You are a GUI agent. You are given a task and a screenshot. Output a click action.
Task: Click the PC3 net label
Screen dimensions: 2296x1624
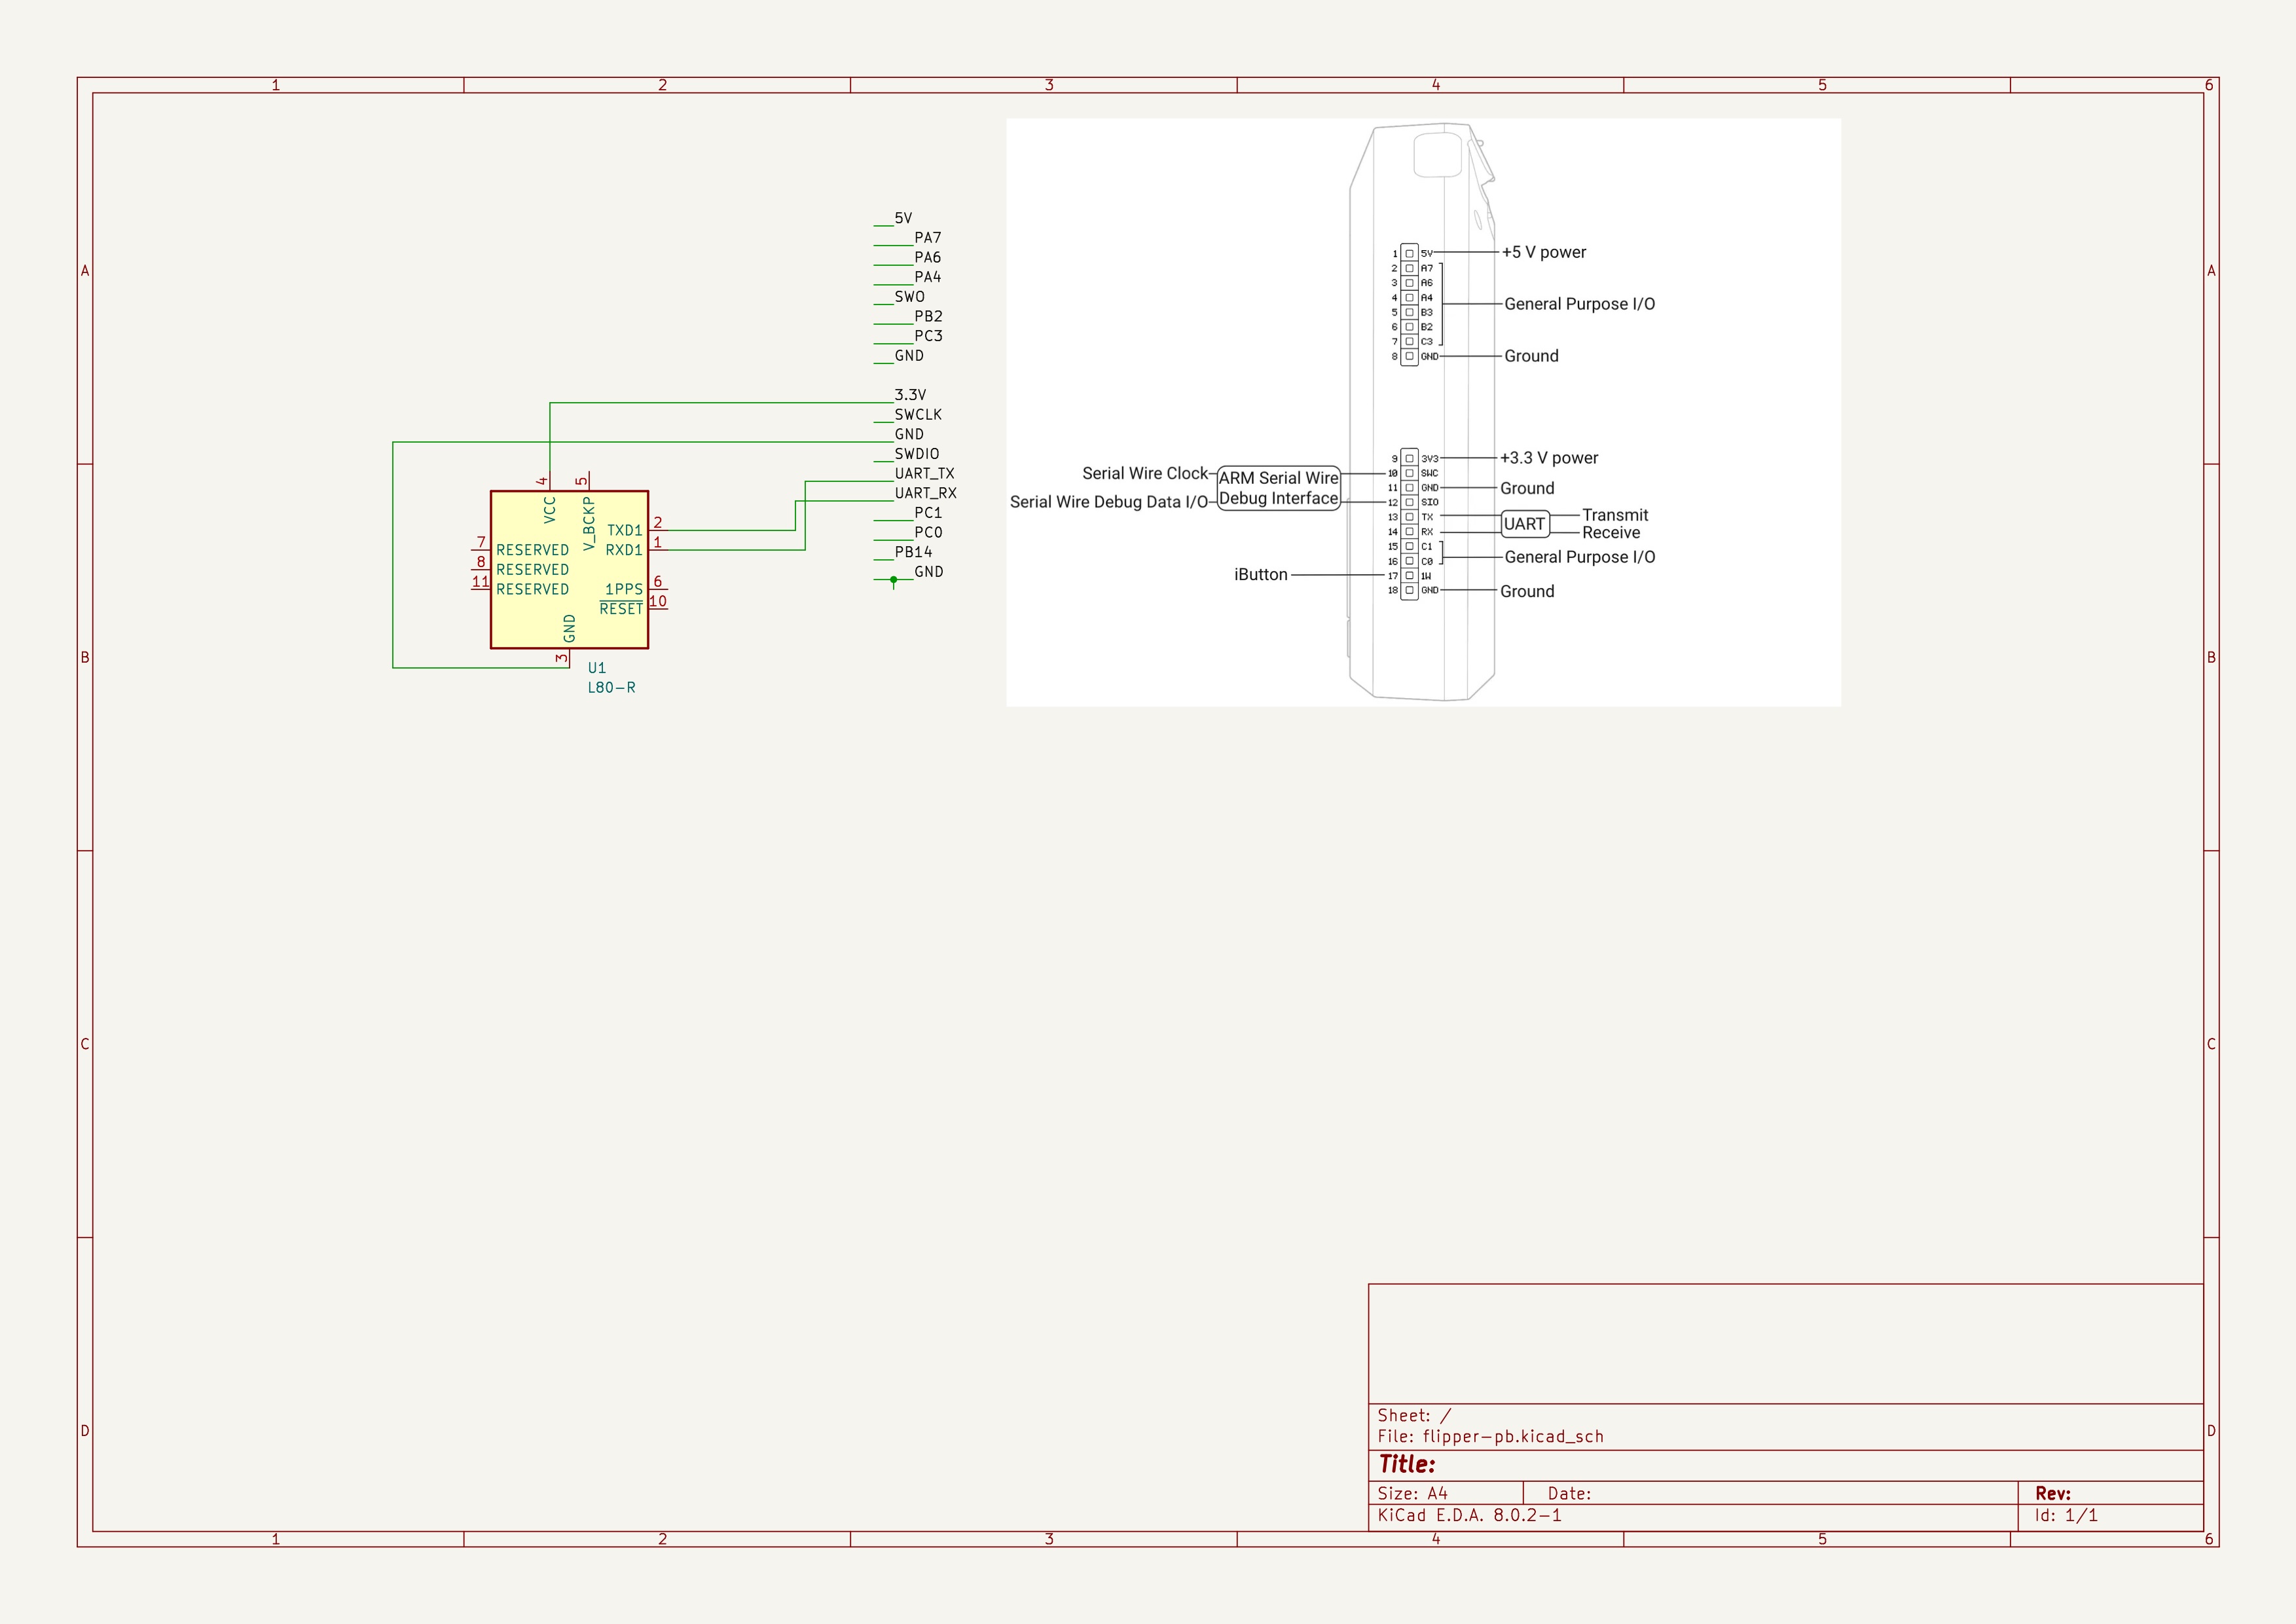click(928, 336)
